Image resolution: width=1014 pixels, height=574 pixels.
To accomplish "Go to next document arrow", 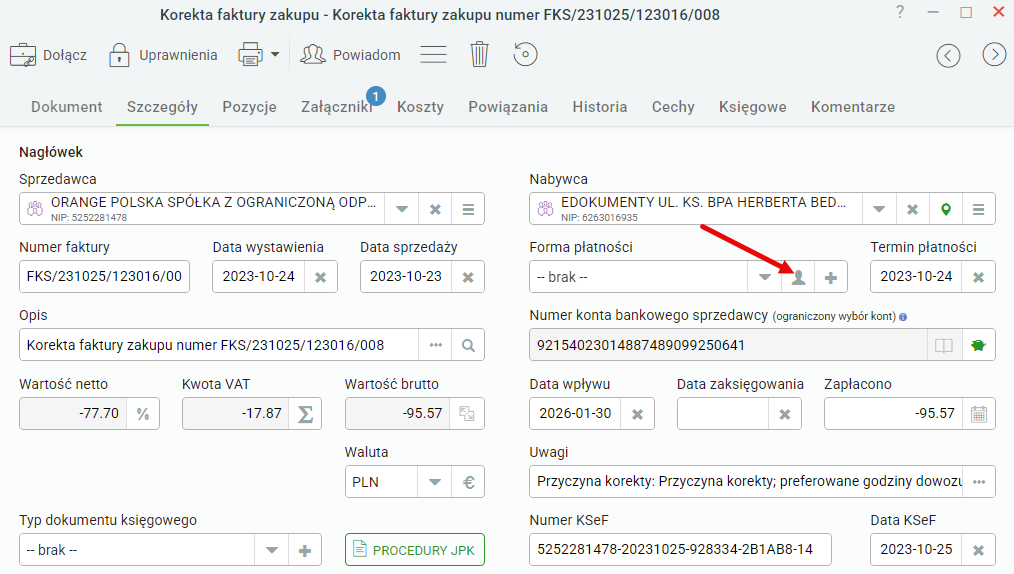I will coord(994,55).
